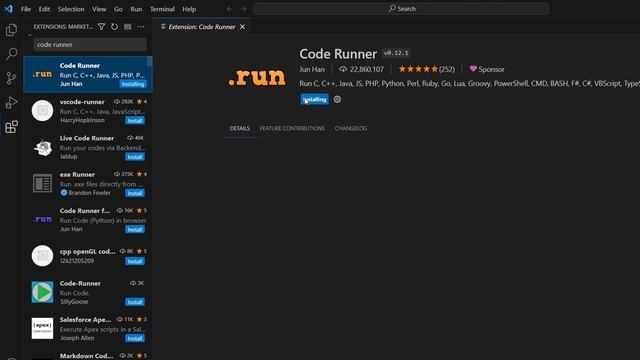Click Installing badge on Code Runner list item
Screen dimensions: 640x360
(x=133, y=84)
